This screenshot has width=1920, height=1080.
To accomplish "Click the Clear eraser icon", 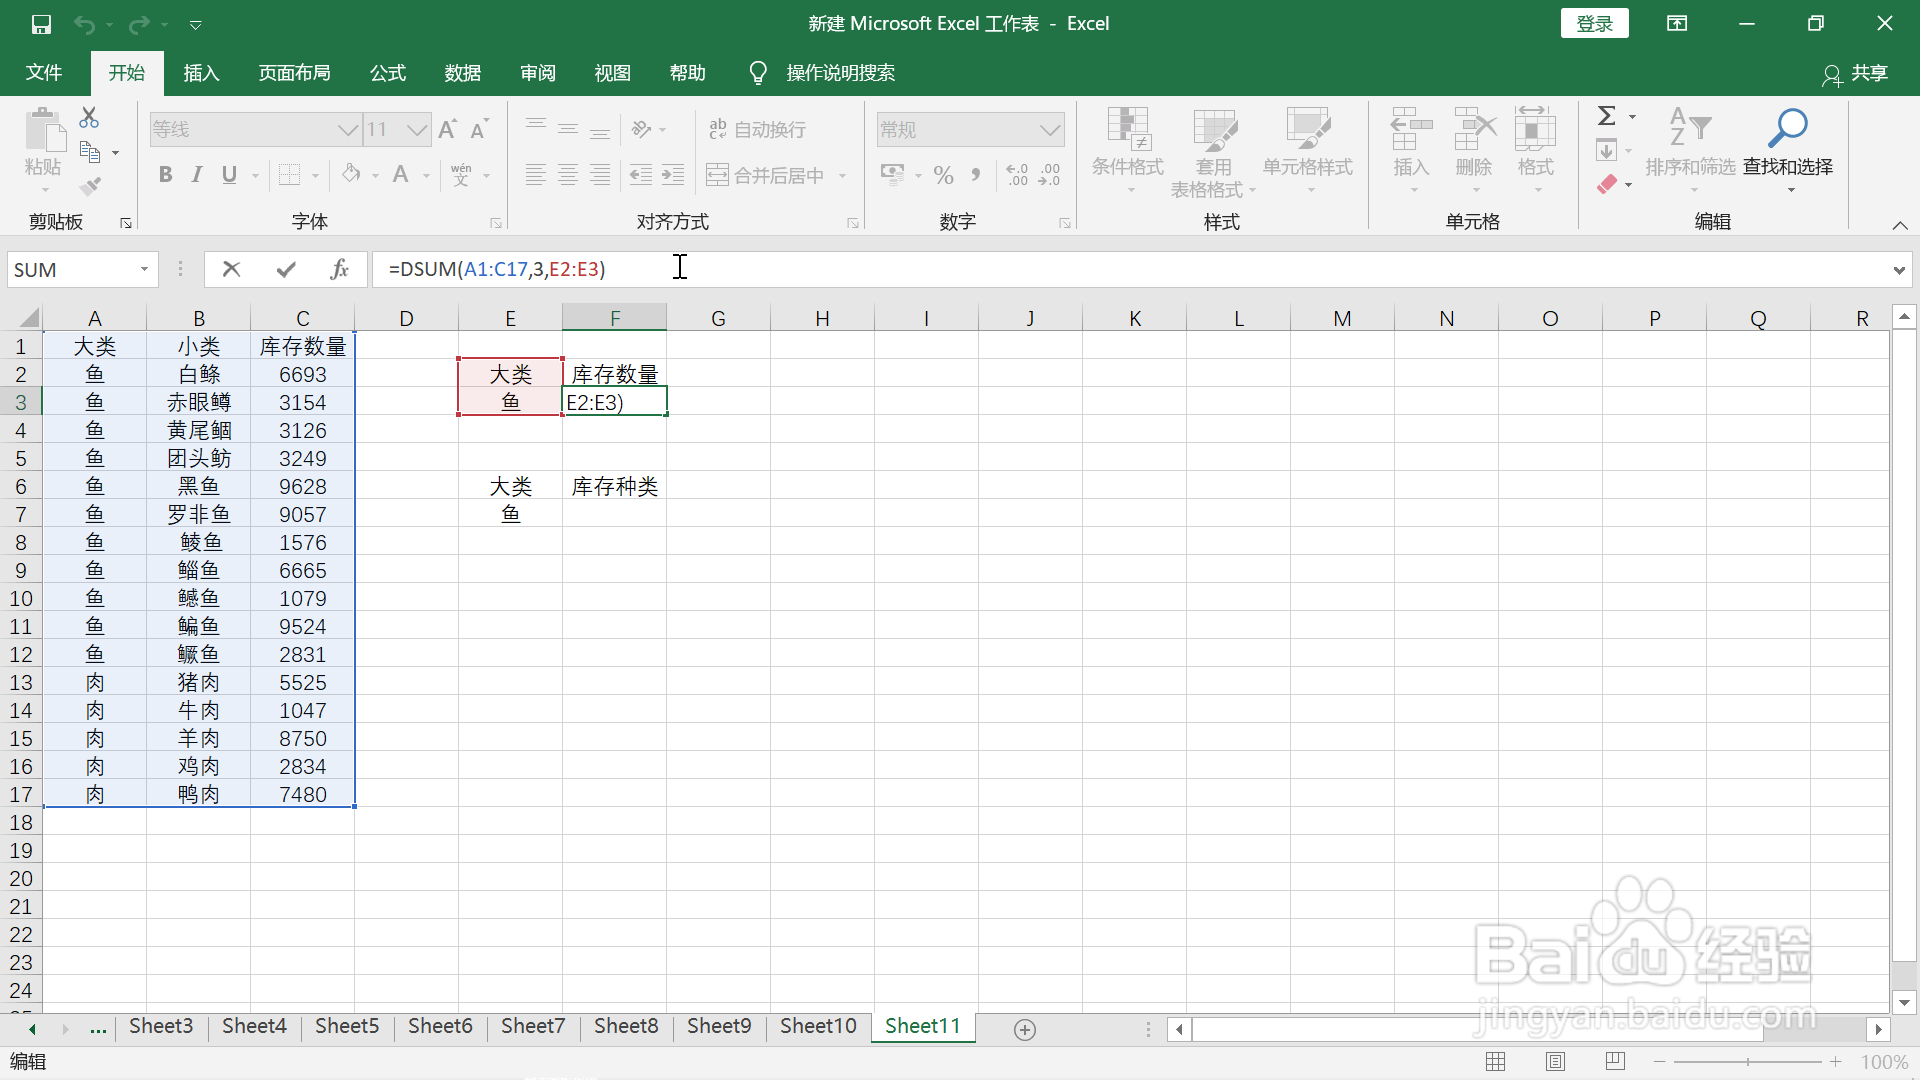I will [1607, 184].
